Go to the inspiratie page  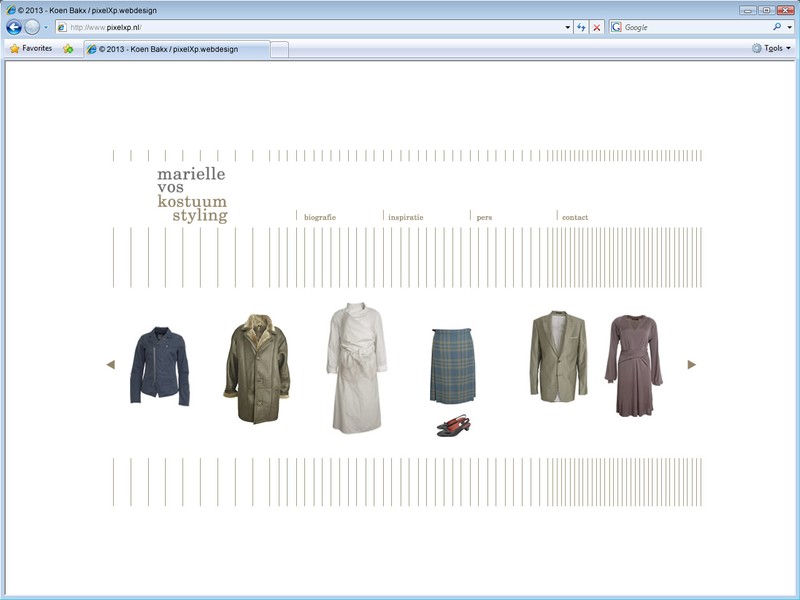406,217
